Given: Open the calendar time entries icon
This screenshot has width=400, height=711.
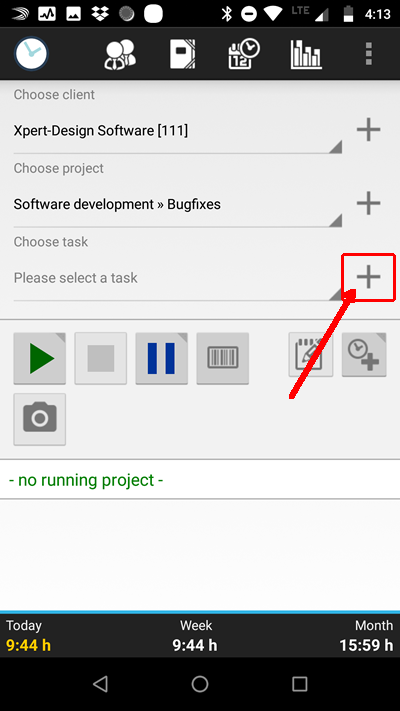Looking at the screenshot, I should [244, 54].
